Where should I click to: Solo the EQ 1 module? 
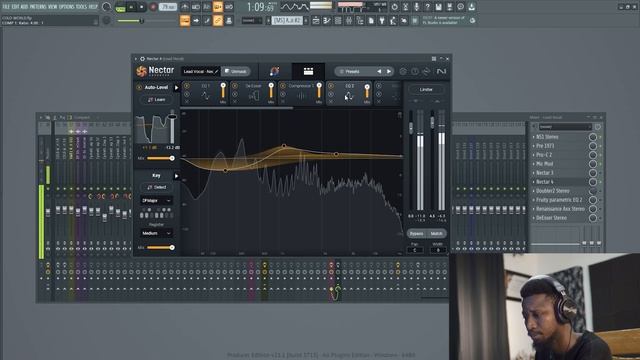tap(187, 94)
